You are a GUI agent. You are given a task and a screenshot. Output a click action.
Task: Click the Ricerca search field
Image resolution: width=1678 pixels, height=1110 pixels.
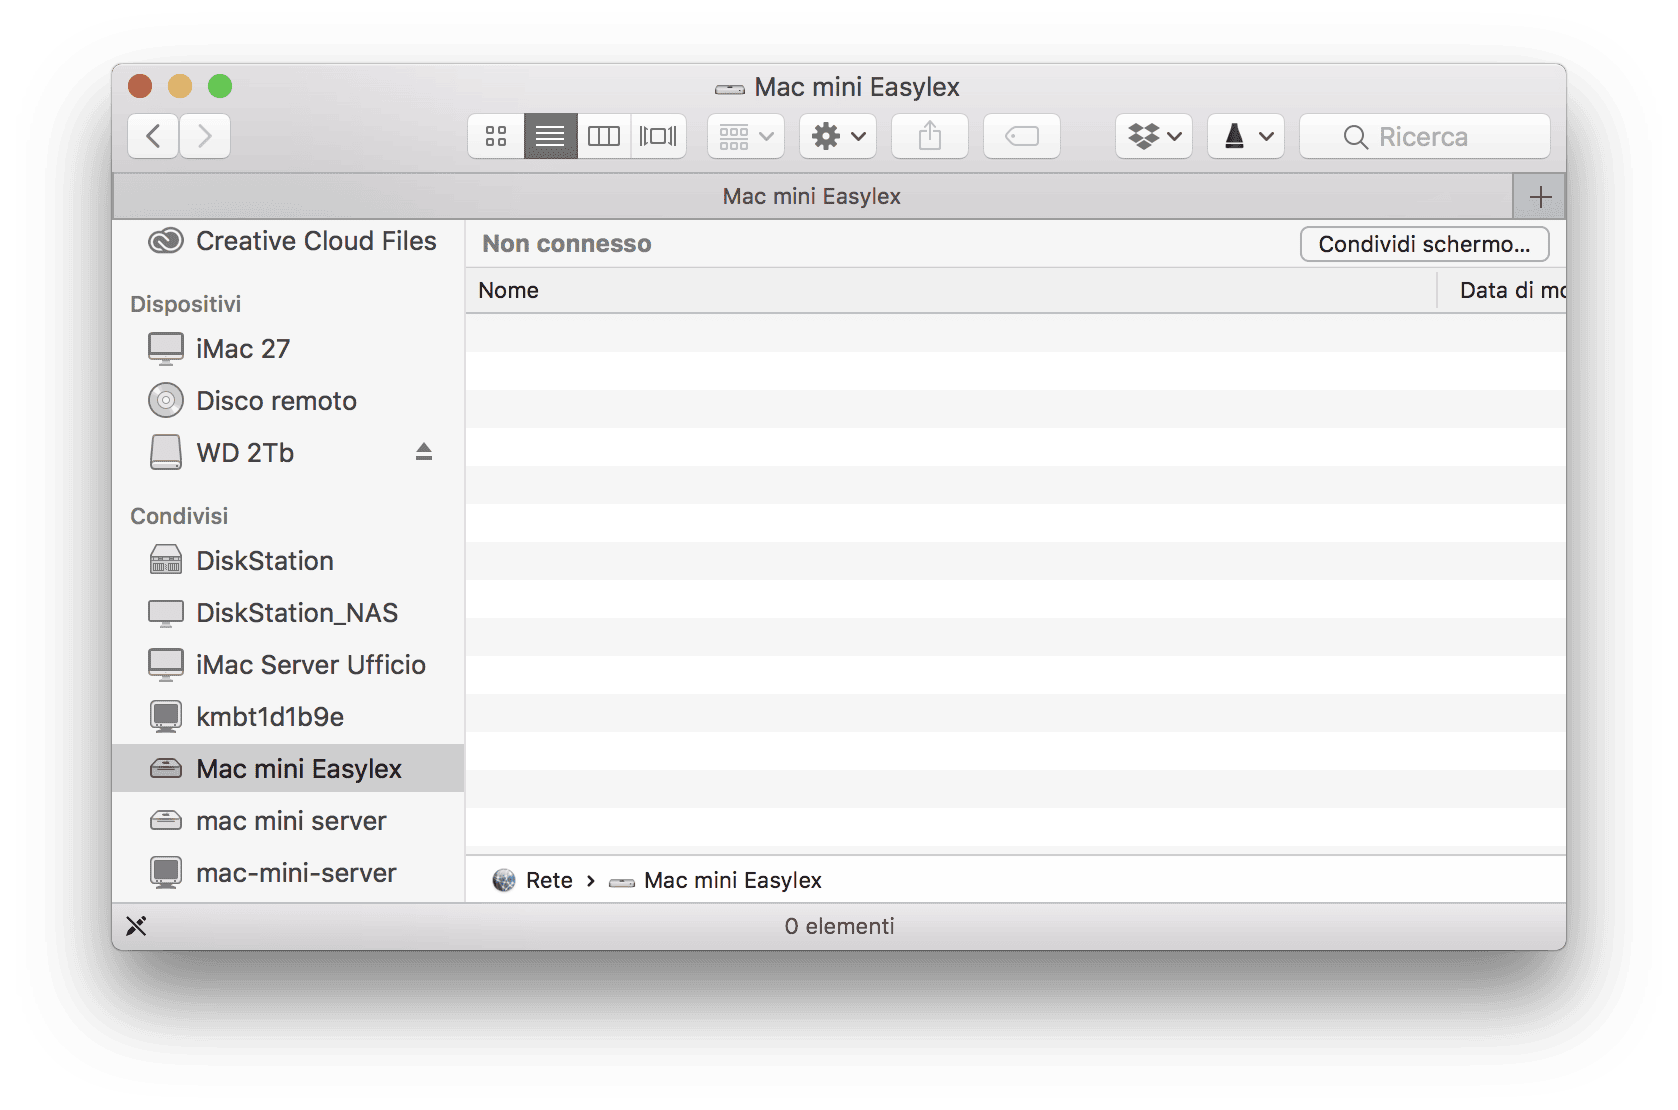[1425, 136]
